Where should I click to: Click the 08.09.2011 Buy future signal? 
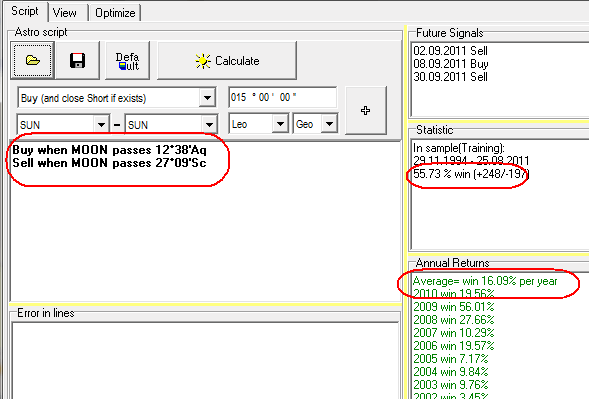451,64
